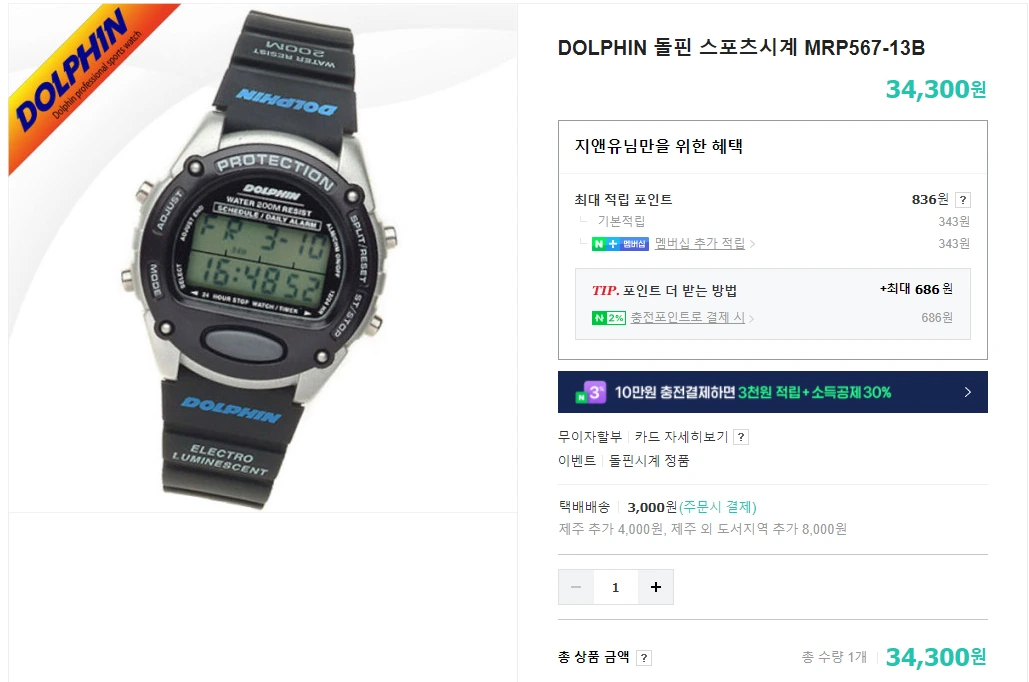Viewport: 1029px width, 682px height.
Task: Click the Dolphin watch product image
Action: 262,258
